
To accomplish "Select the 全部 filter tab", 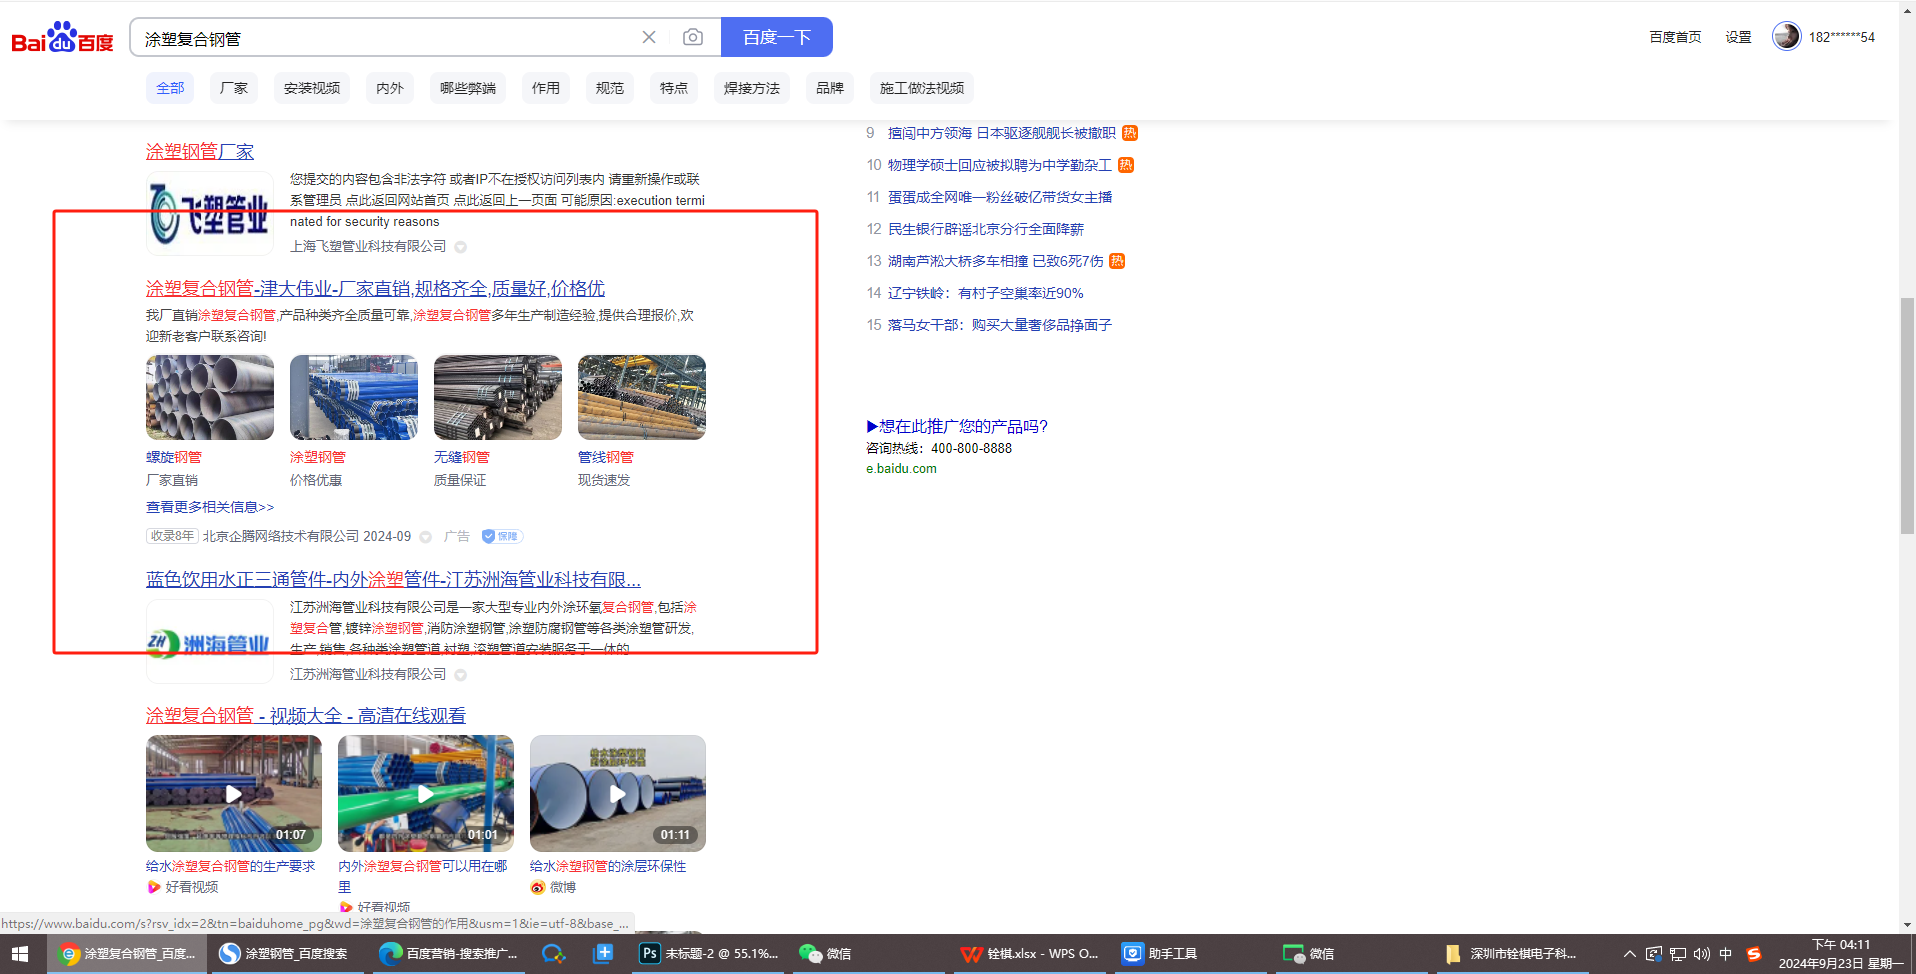I will [170, 88].
